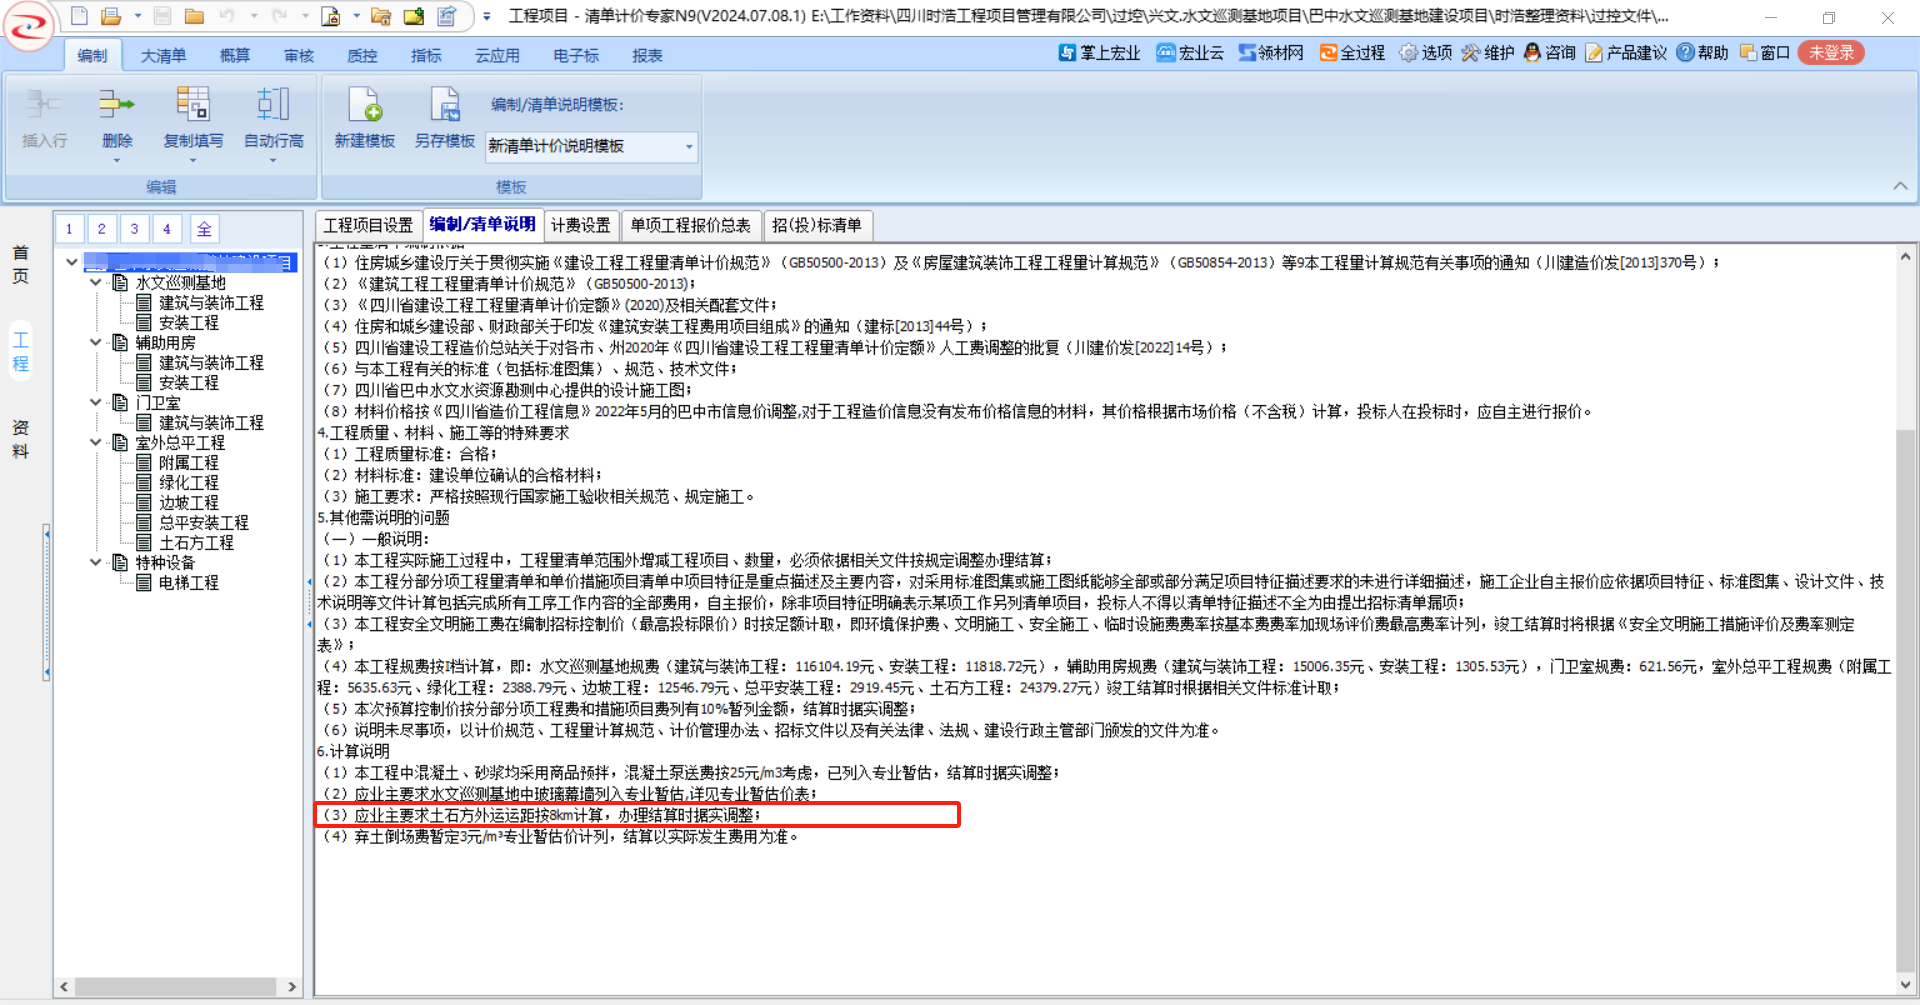Click the locked document icon
The width and height of the screenshot is (1920, 1005).
330,16
